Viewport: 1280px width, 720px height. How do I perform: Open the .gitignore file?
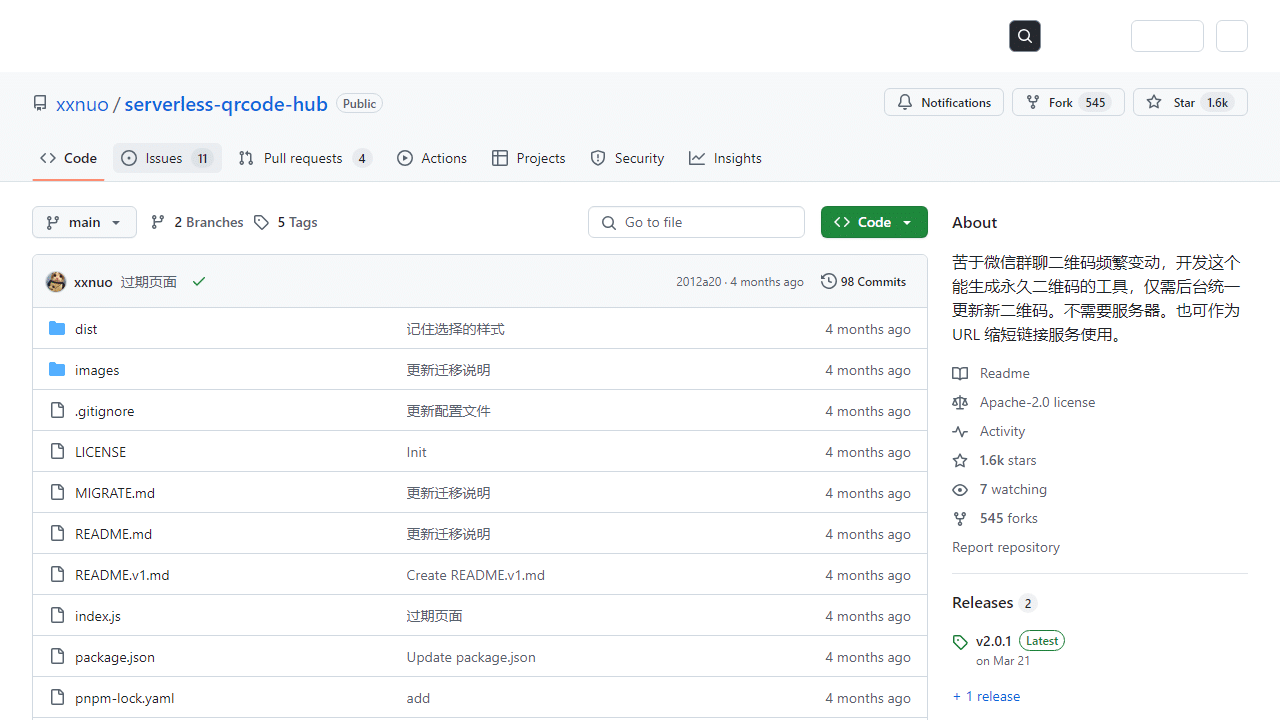click(x=104, y=411)
